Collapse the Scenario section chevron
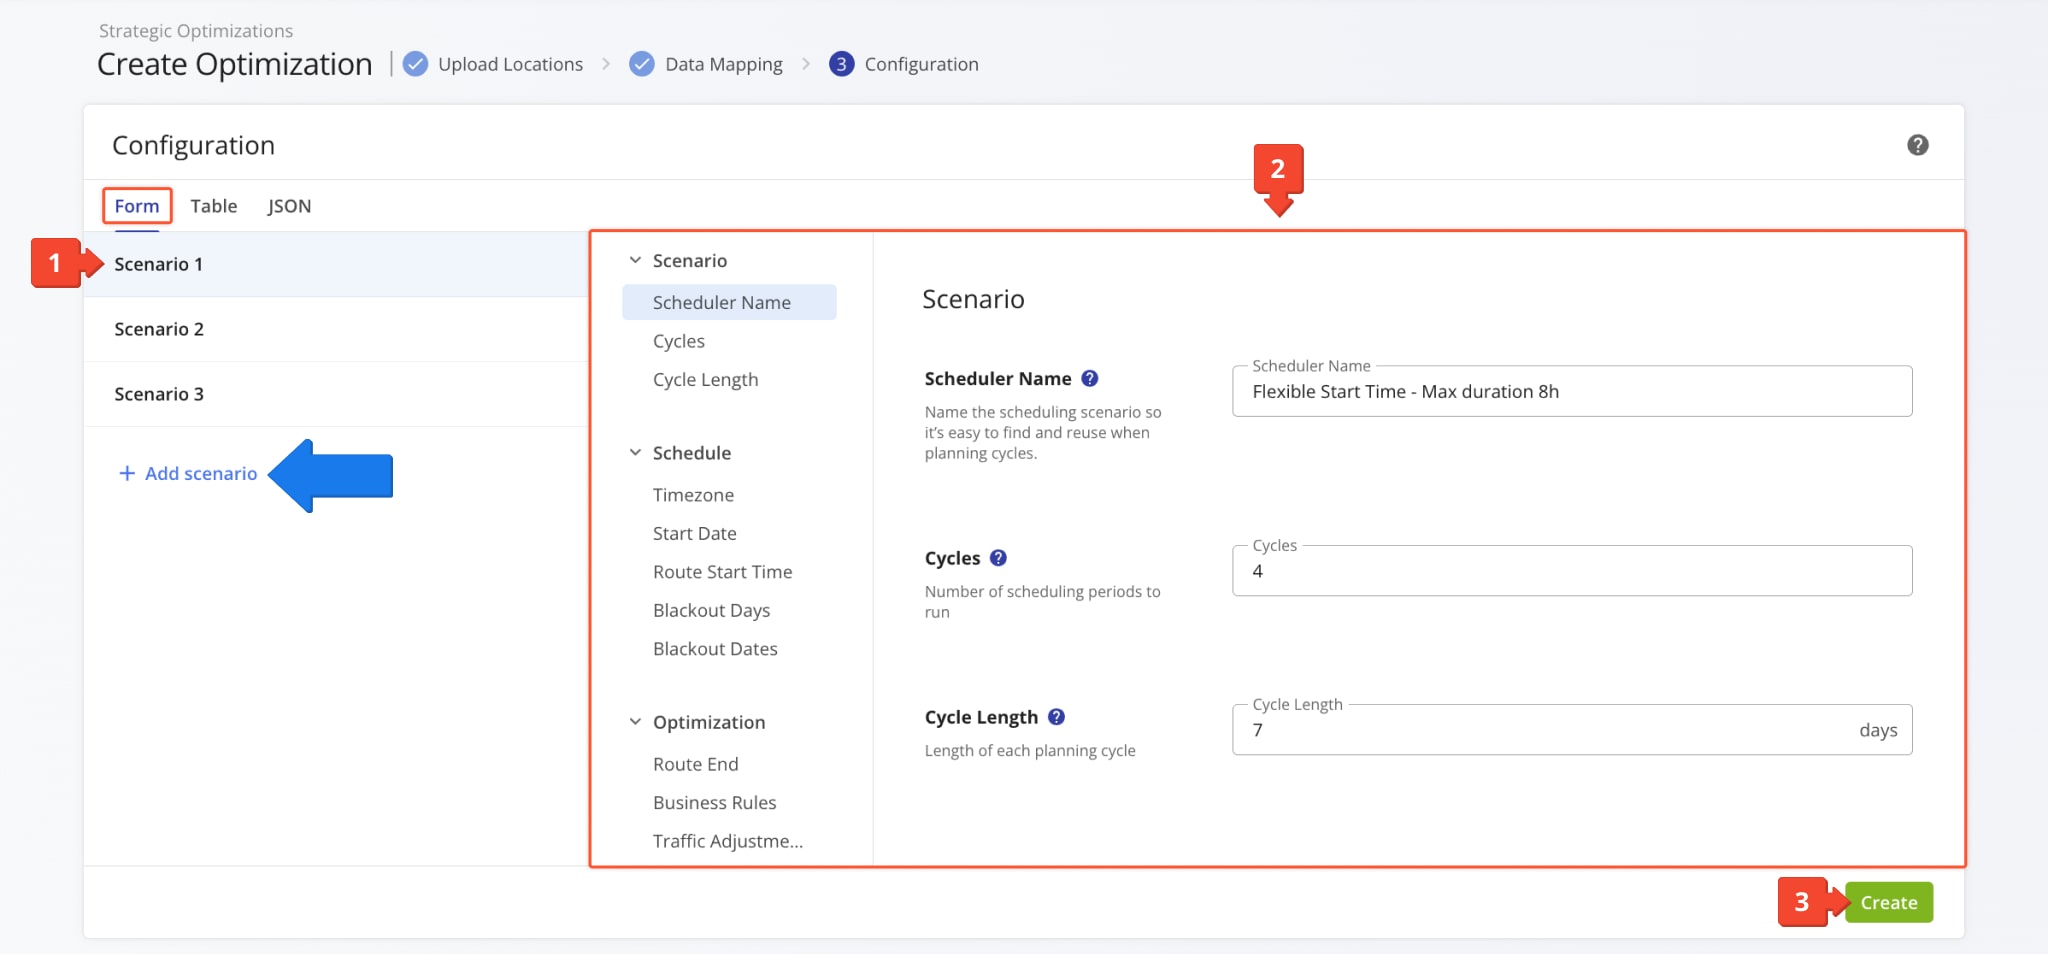2048x954 pixels. [635, 260]
